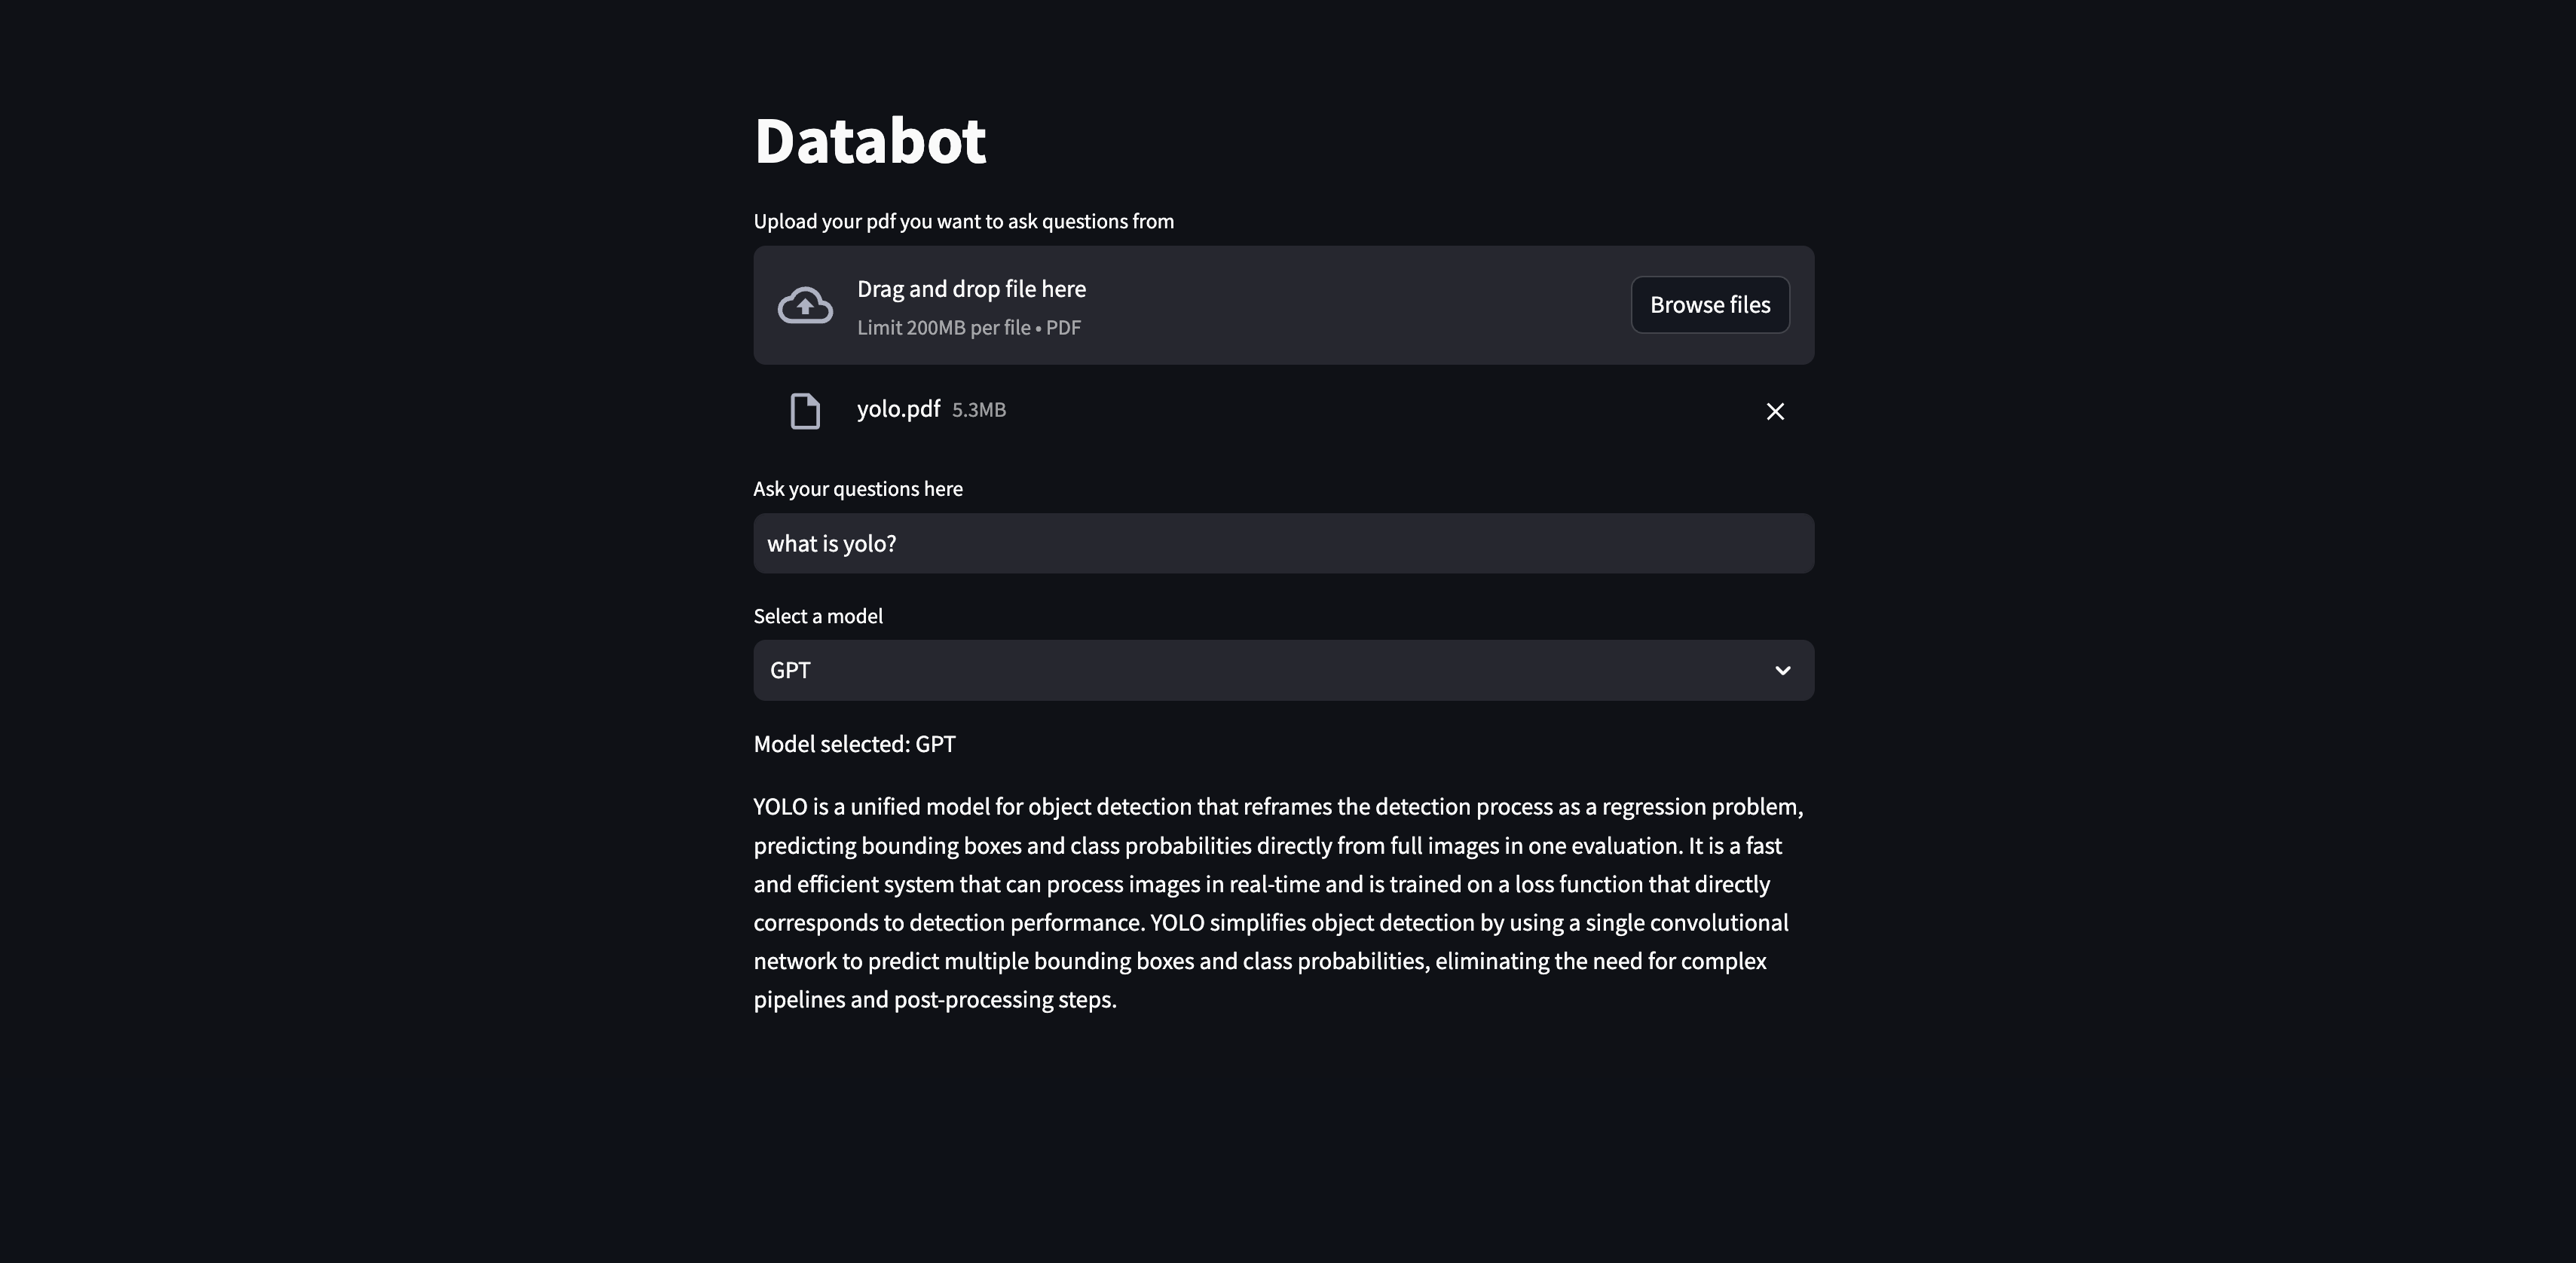Click the upload cloud symbol in drop zone
Image resolution: width=2576 pixels, height=1263 pixels.
point(804,304)
